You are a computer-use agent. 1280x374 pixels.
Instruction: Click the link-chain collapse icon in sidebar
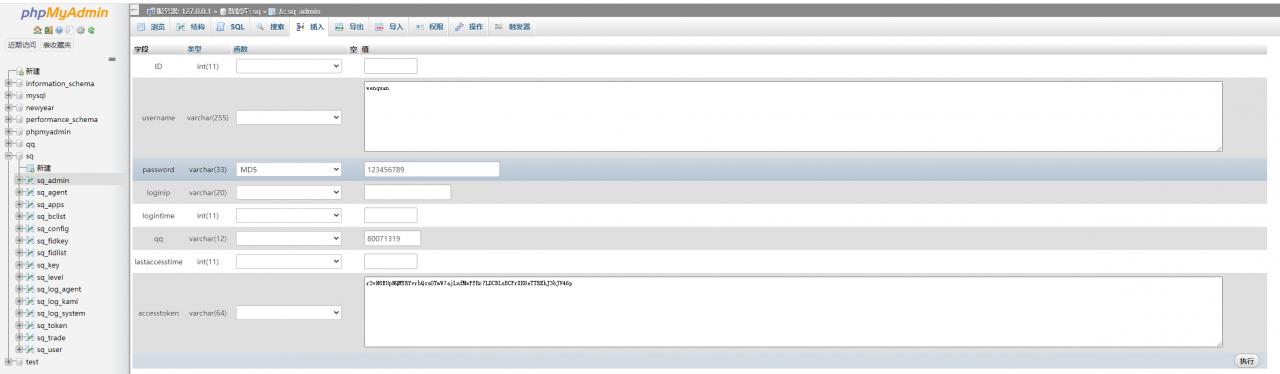coord(112,59)
